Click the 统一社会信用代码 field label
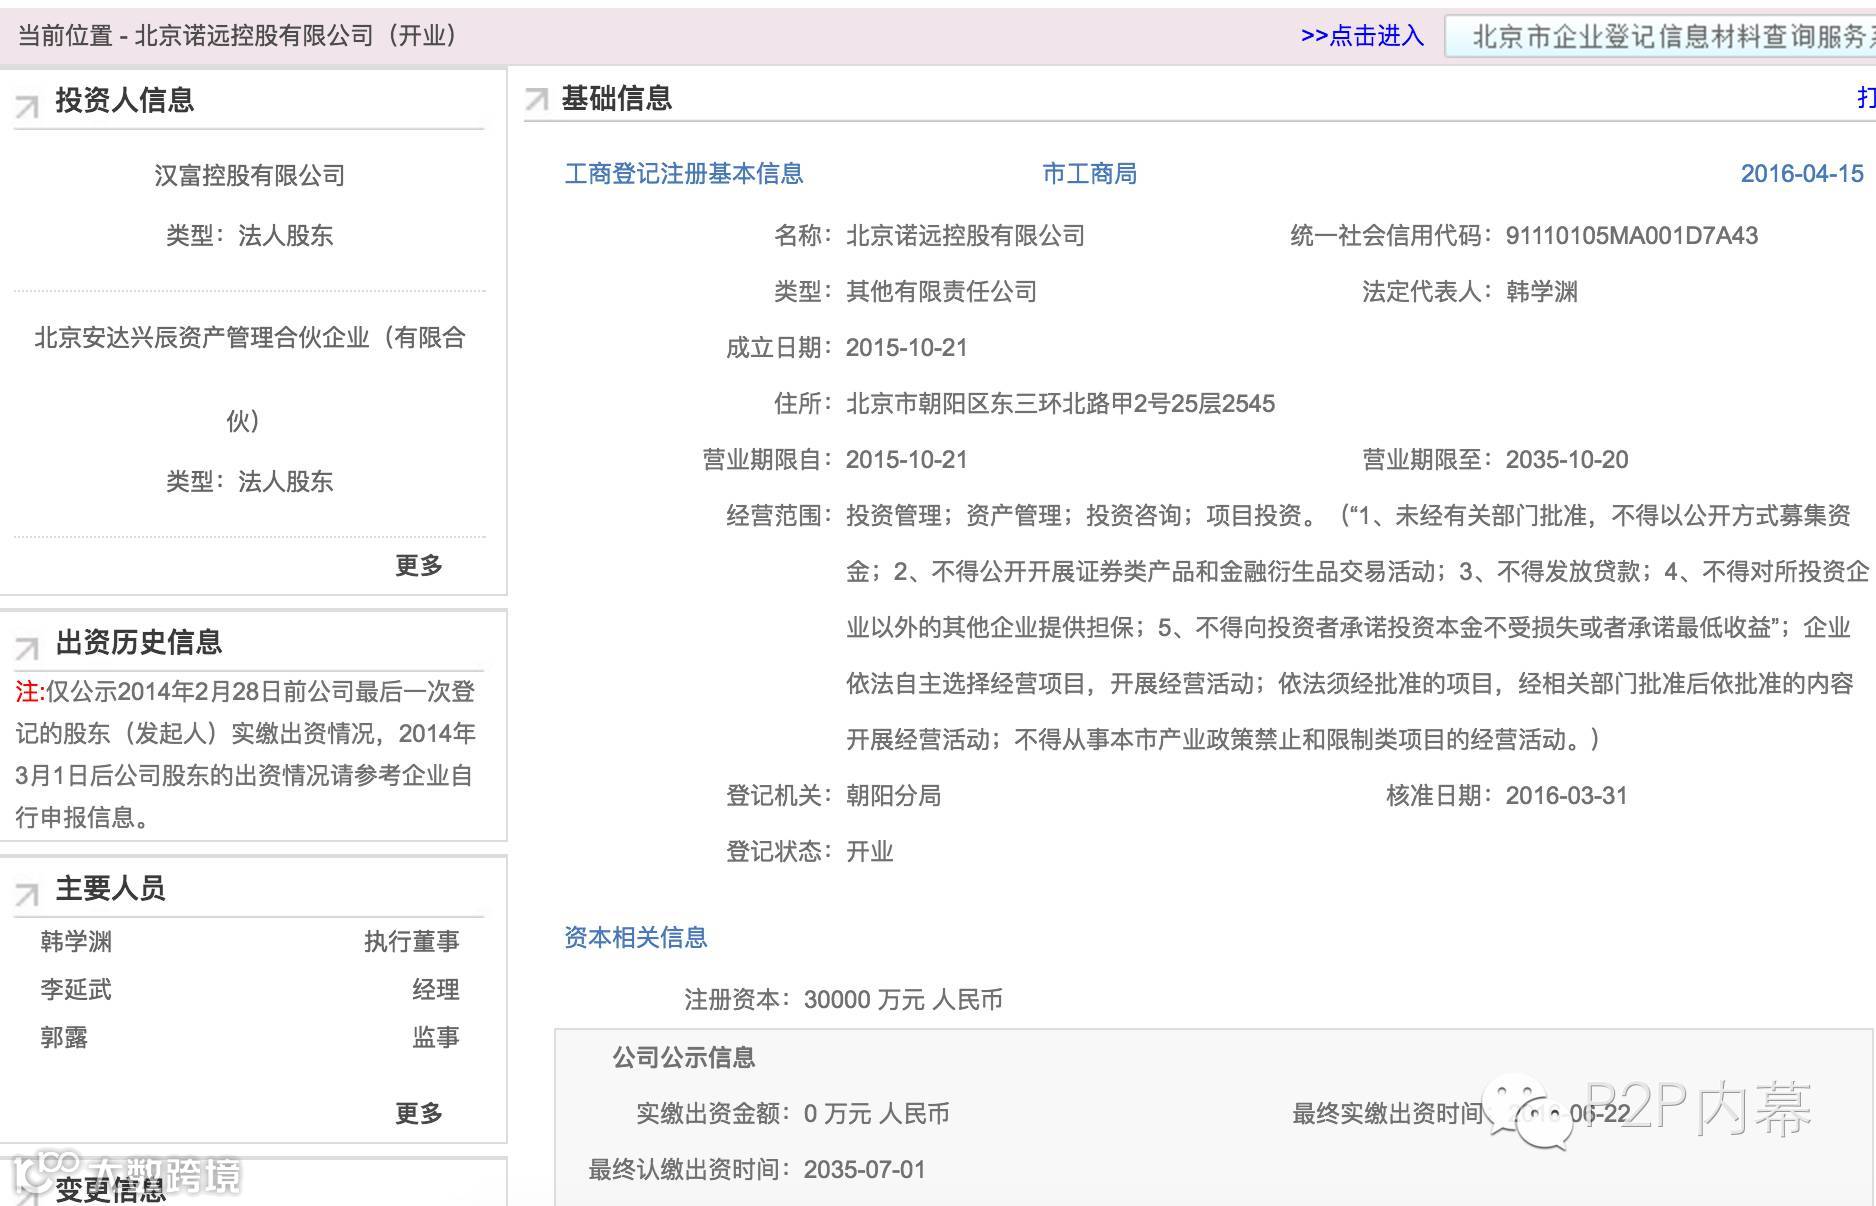 (1392, 236)
